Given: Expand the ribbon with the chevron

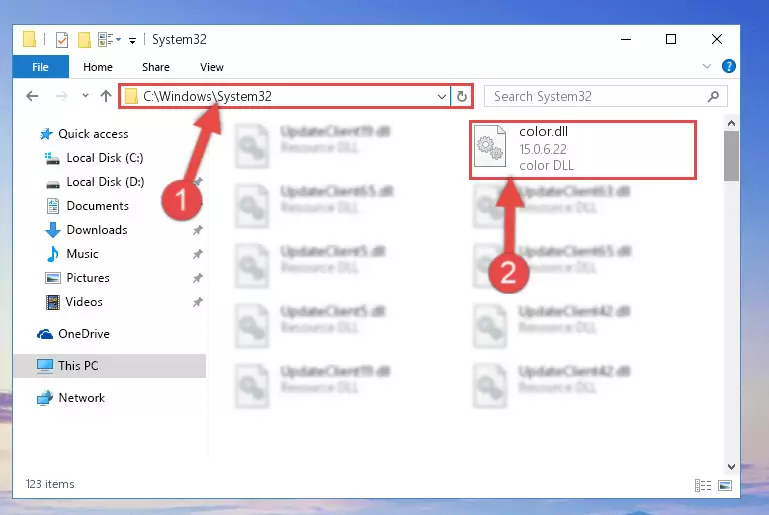Looking at the screenshot, I should (x=707, y=66).
